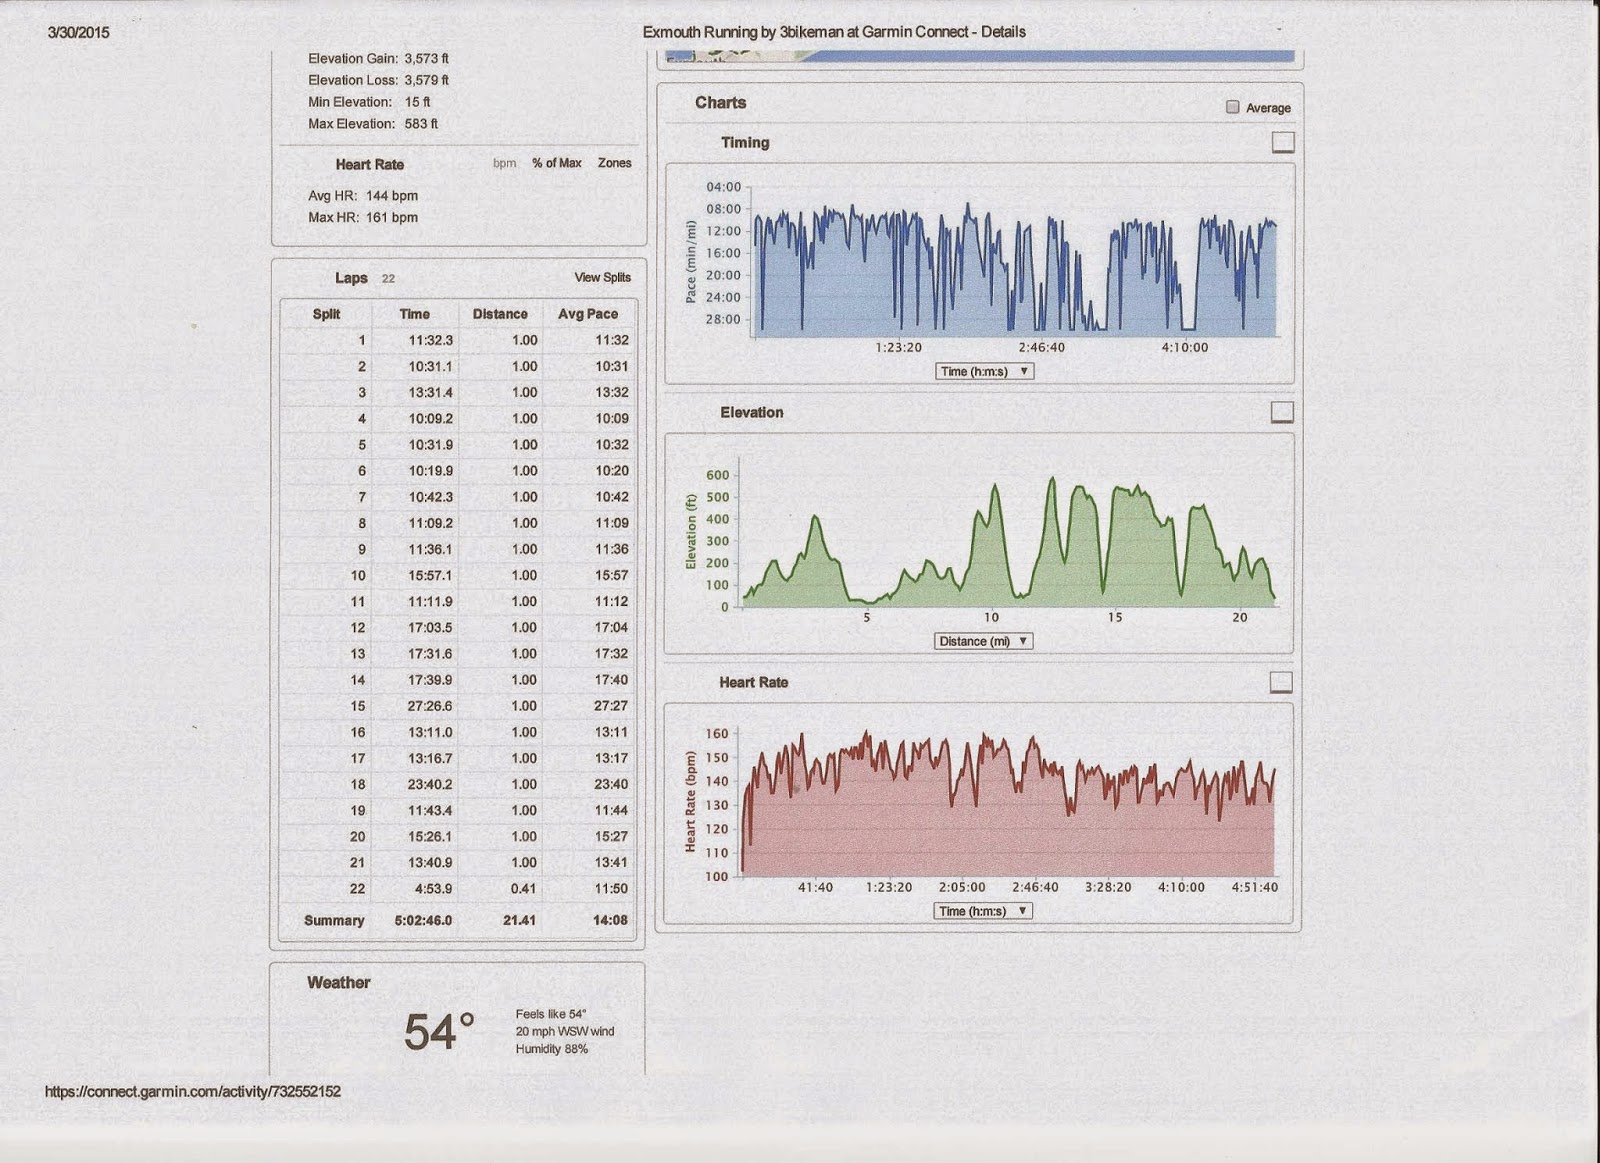The image size is (1600, 1163).
Task: Select the lap time 13:40.9 for split 21
Action: click(x=430, y=862)
